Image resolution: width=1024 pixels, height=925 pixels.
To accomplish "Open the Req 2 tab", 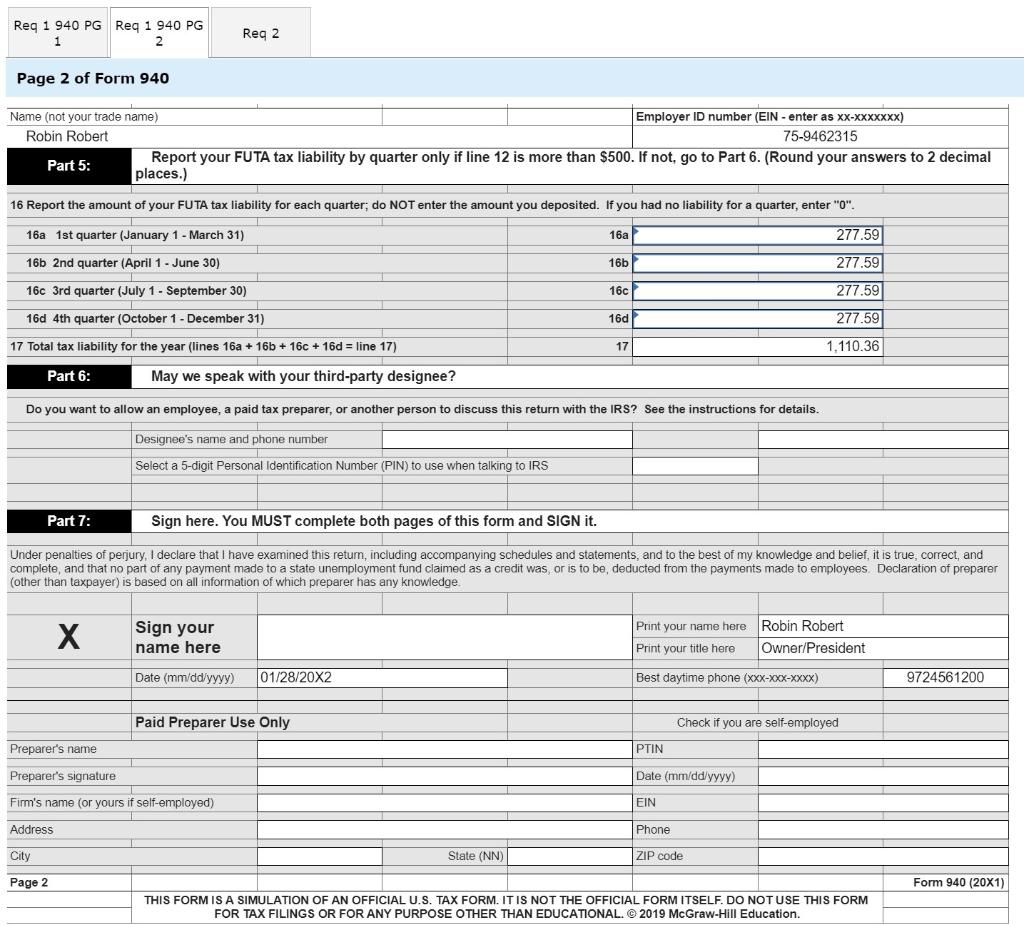I will click(260, 31).
